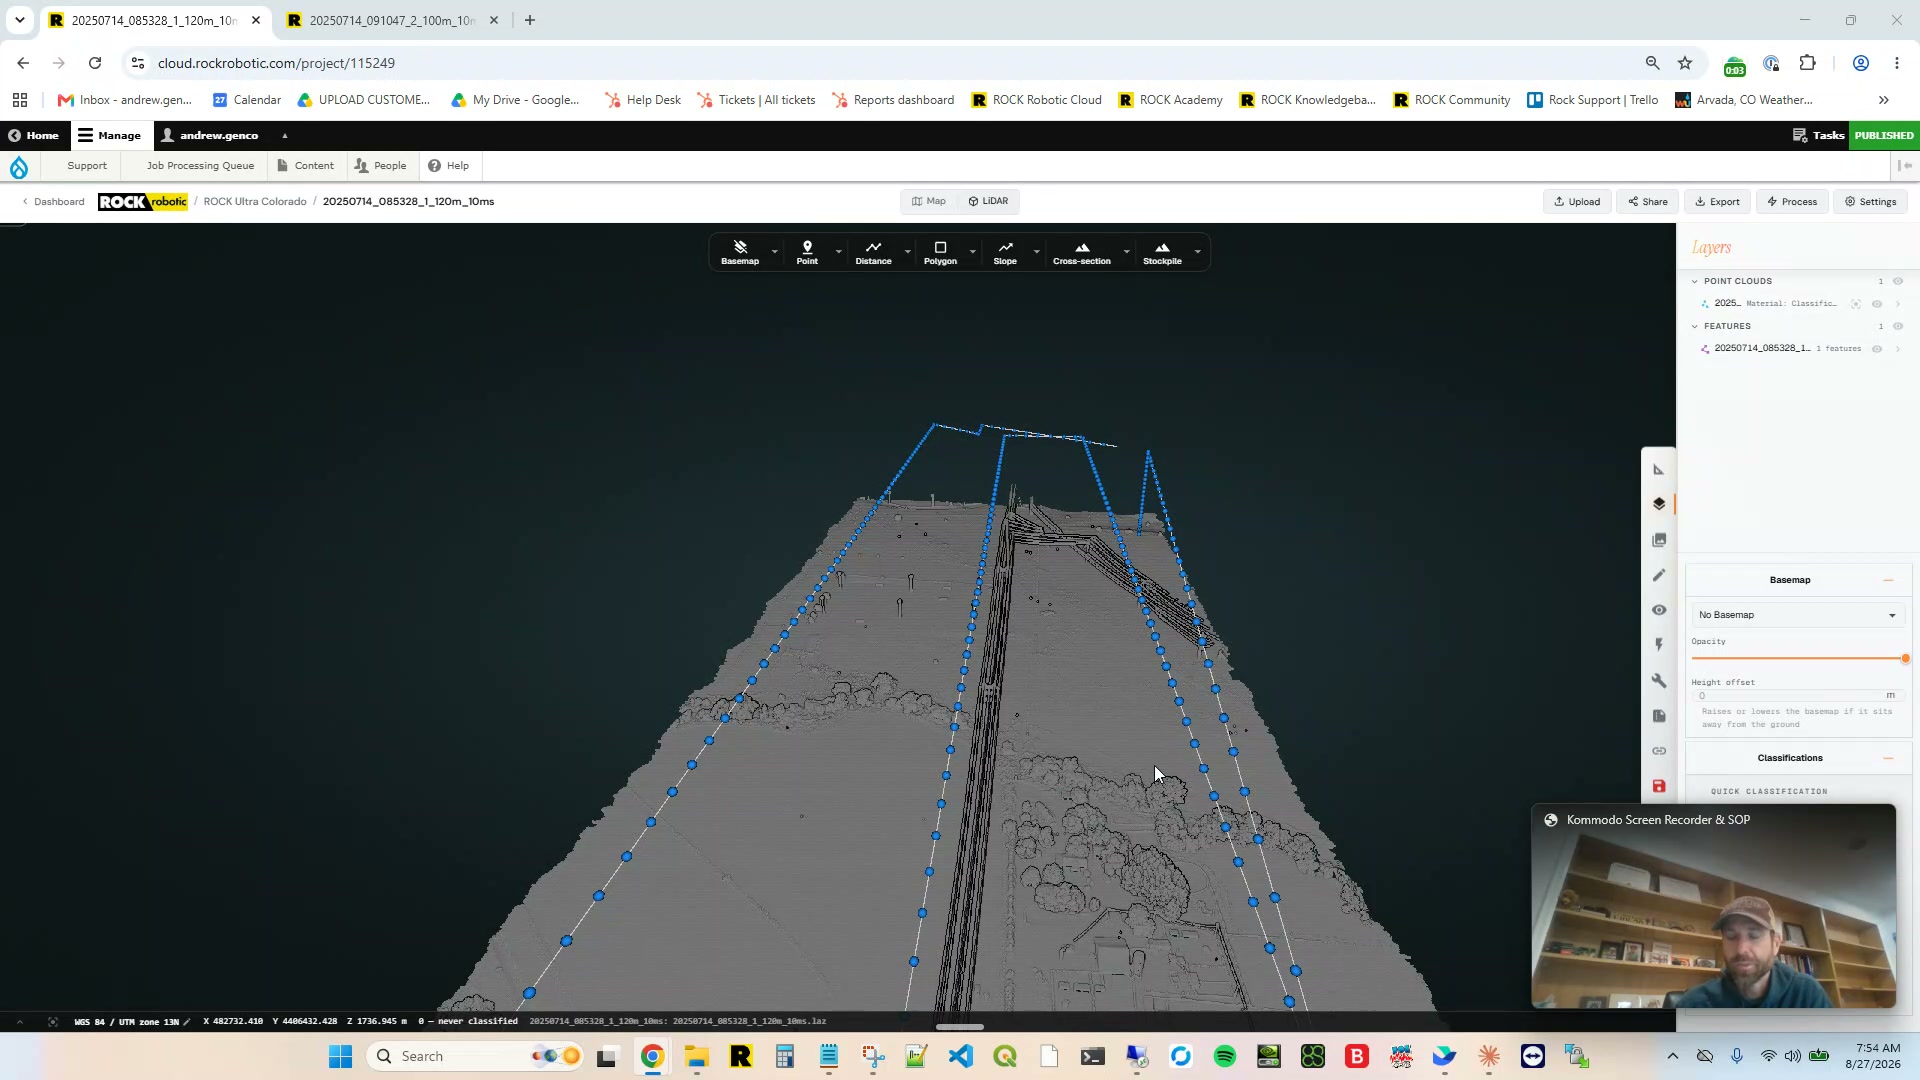The height and width of the screenshot is (1080, 1920).
Task: Select the Stockpile measurement tool
Action: (1162, 252)
